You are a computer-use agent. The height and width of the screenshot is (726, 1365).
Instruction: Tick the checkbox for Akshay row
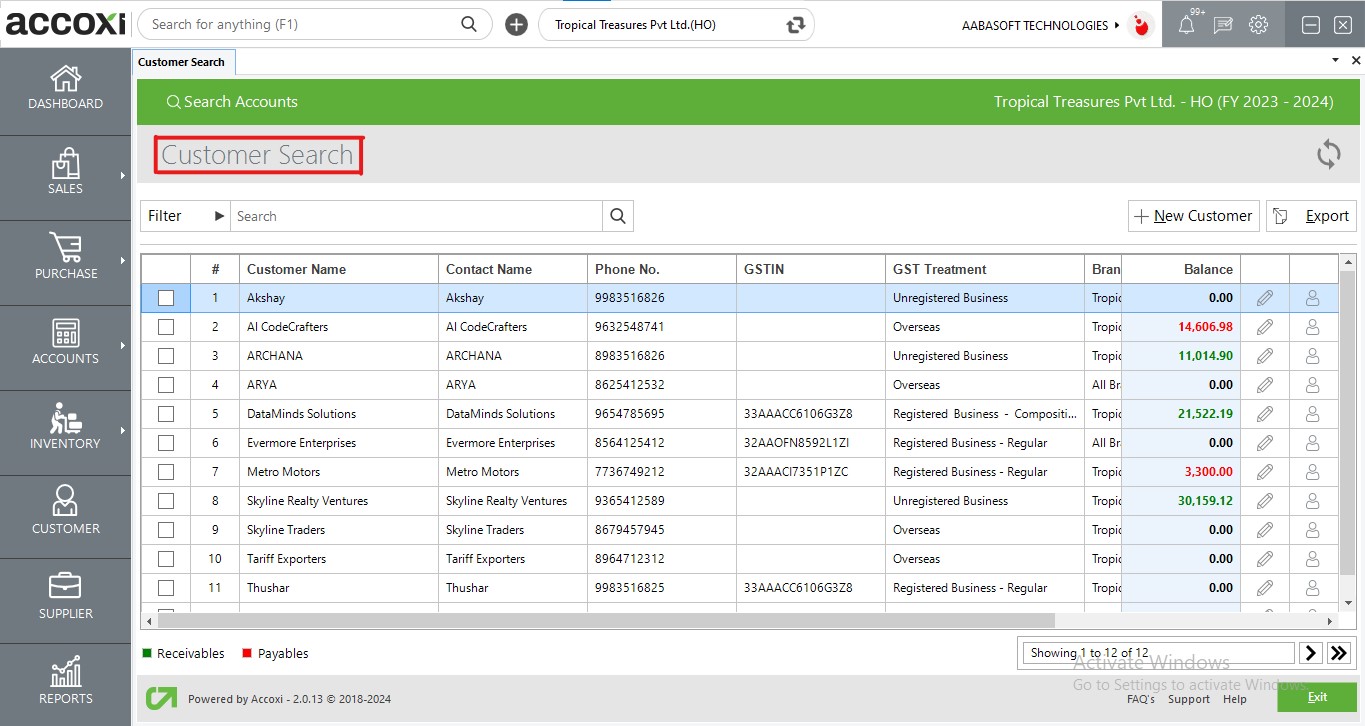tap(166, 298)
